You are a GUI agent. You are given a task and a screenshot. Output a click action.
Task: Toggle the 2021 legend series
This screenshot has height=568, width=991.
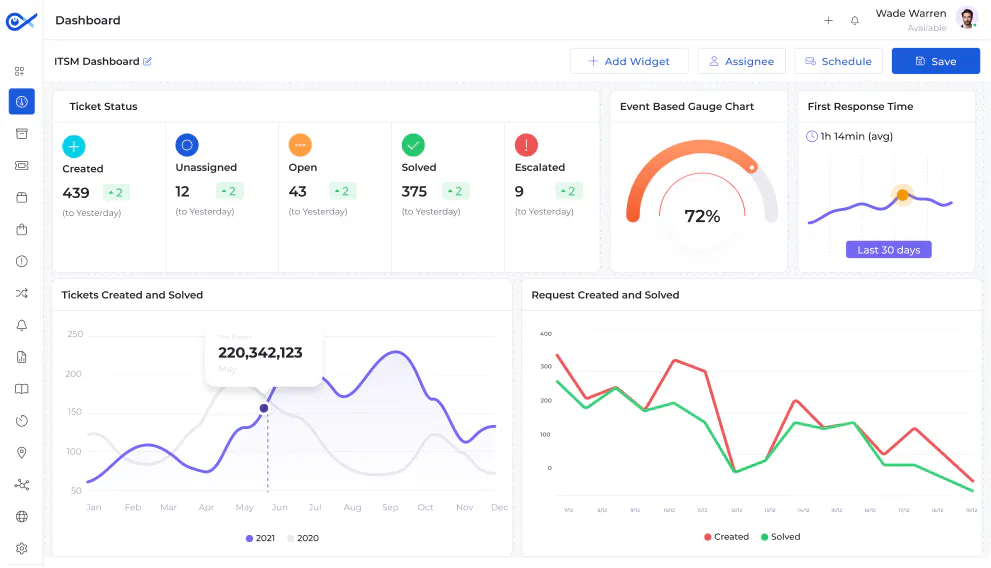tap(260, 538)
